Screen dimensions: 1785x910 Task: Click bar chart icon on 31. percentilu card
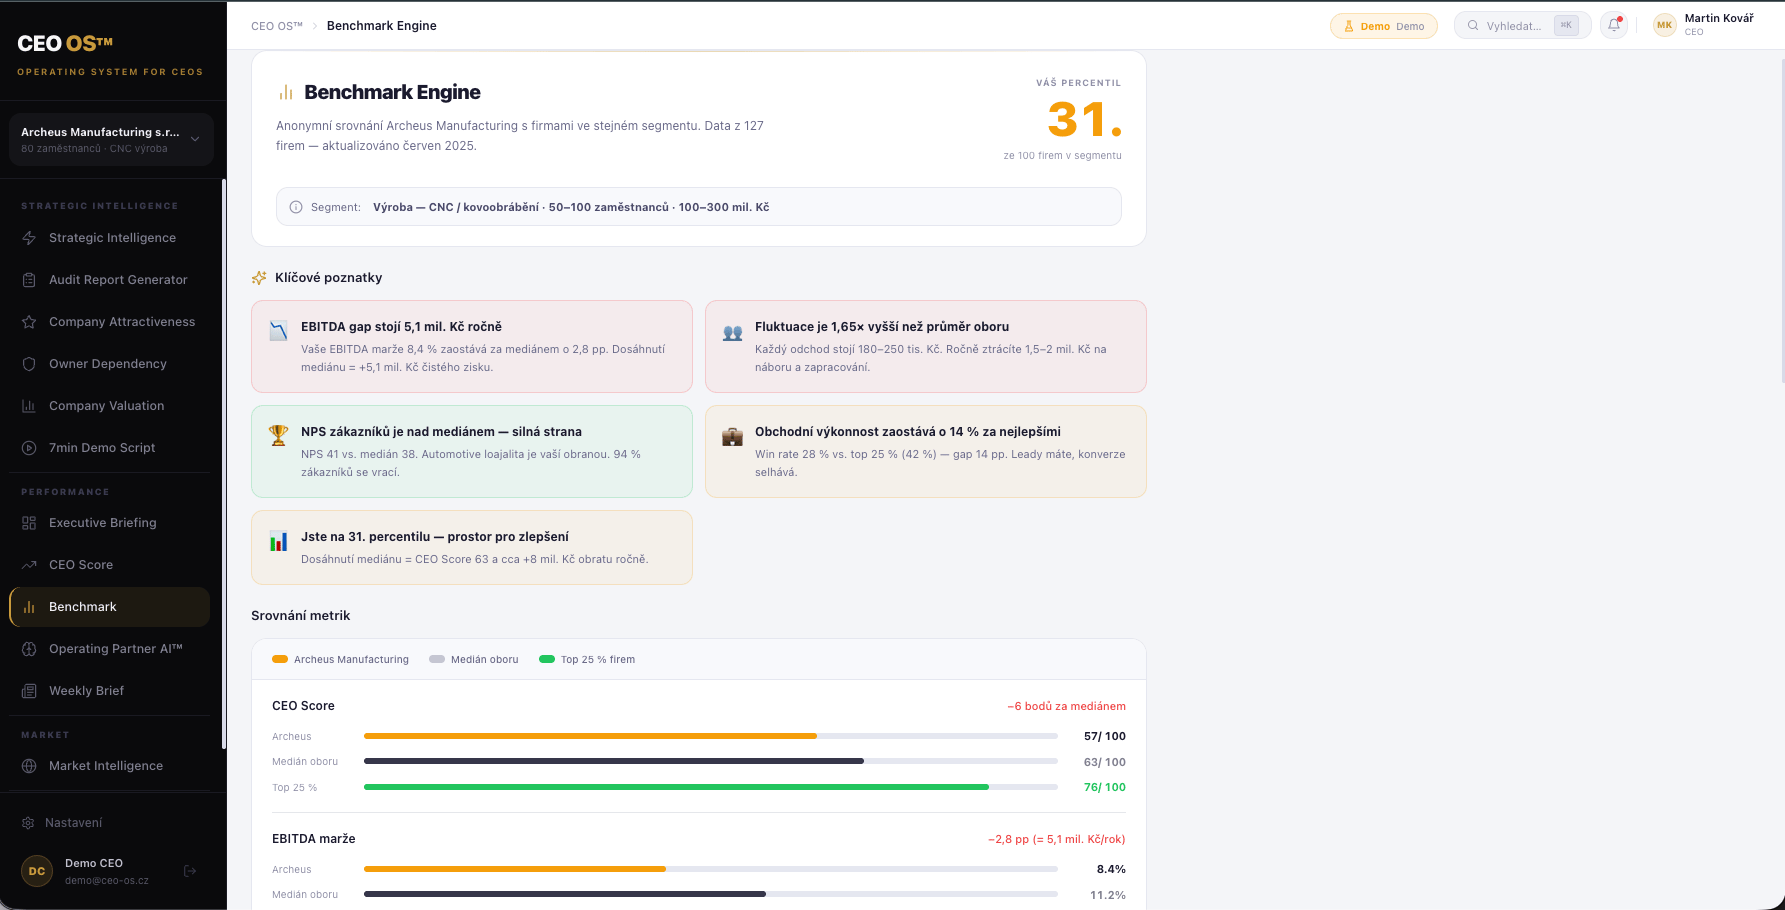tap(279, 541)
